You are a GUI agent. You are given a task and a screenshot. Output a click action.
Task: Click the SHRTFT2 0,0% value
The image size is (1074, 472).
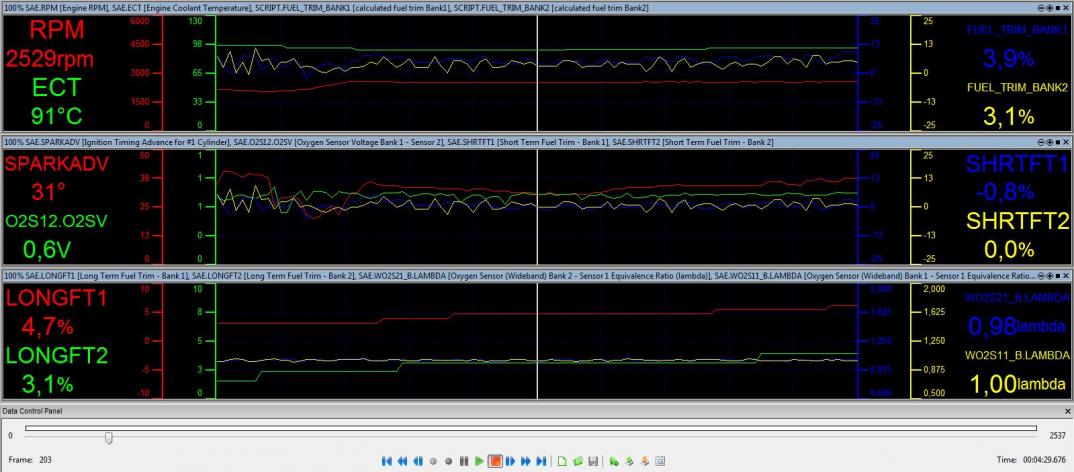coord(1008,250)
